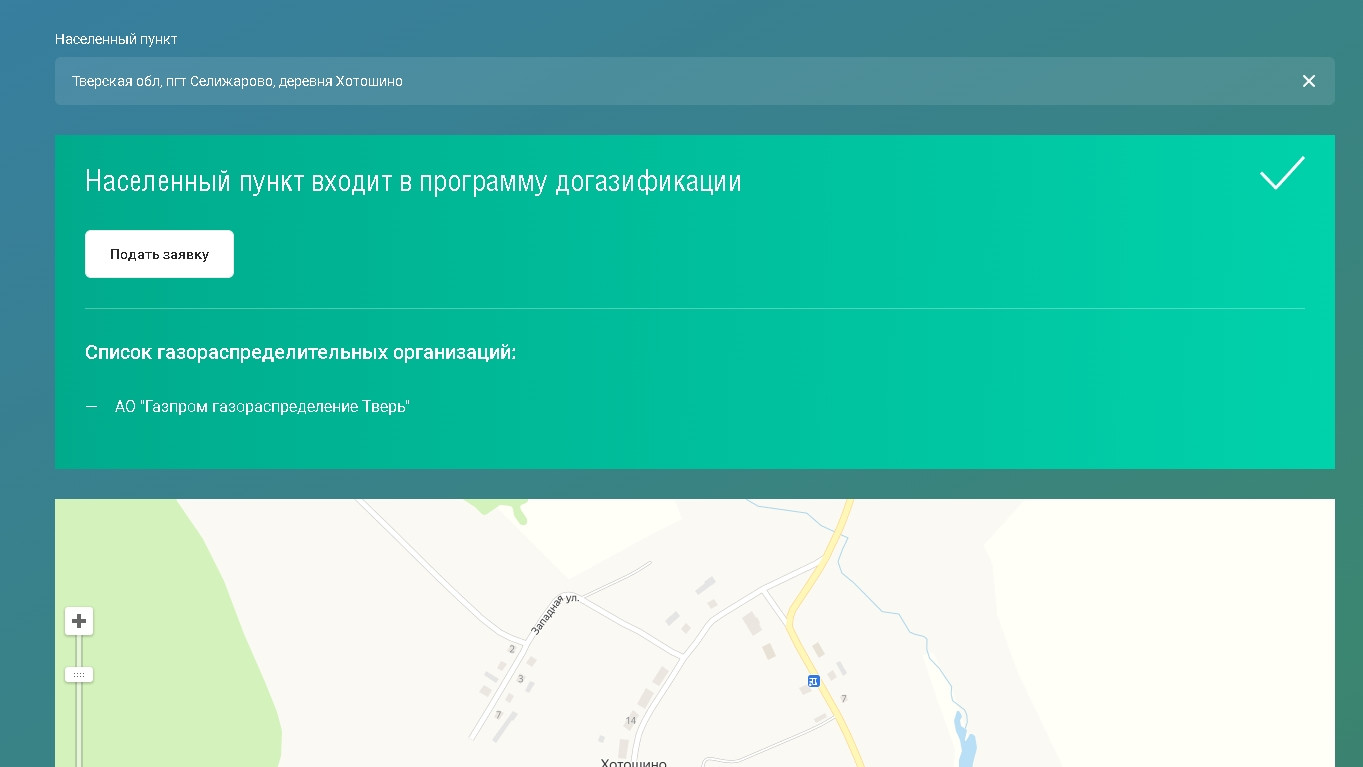Click house number 14 on map
This screenshot has height=767, width=1363.
coord(630,721)
